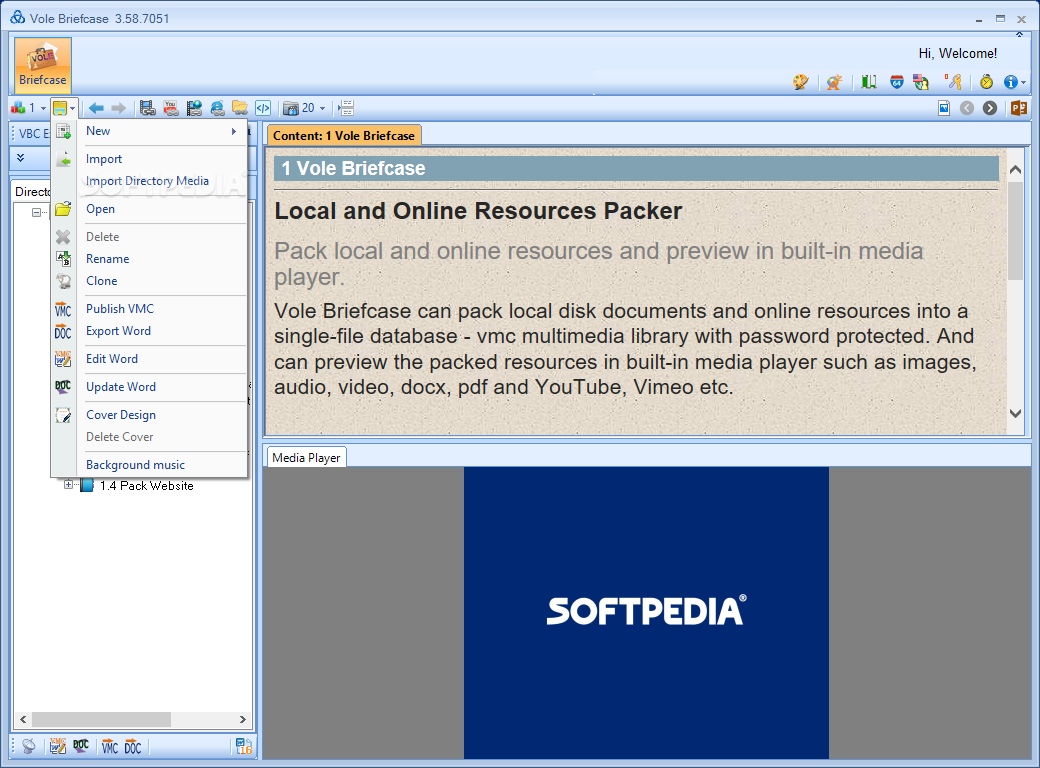This screenshot has width=1040, height=768.
Task: Select the Media Player tab
Action: [x=306, y=458]
